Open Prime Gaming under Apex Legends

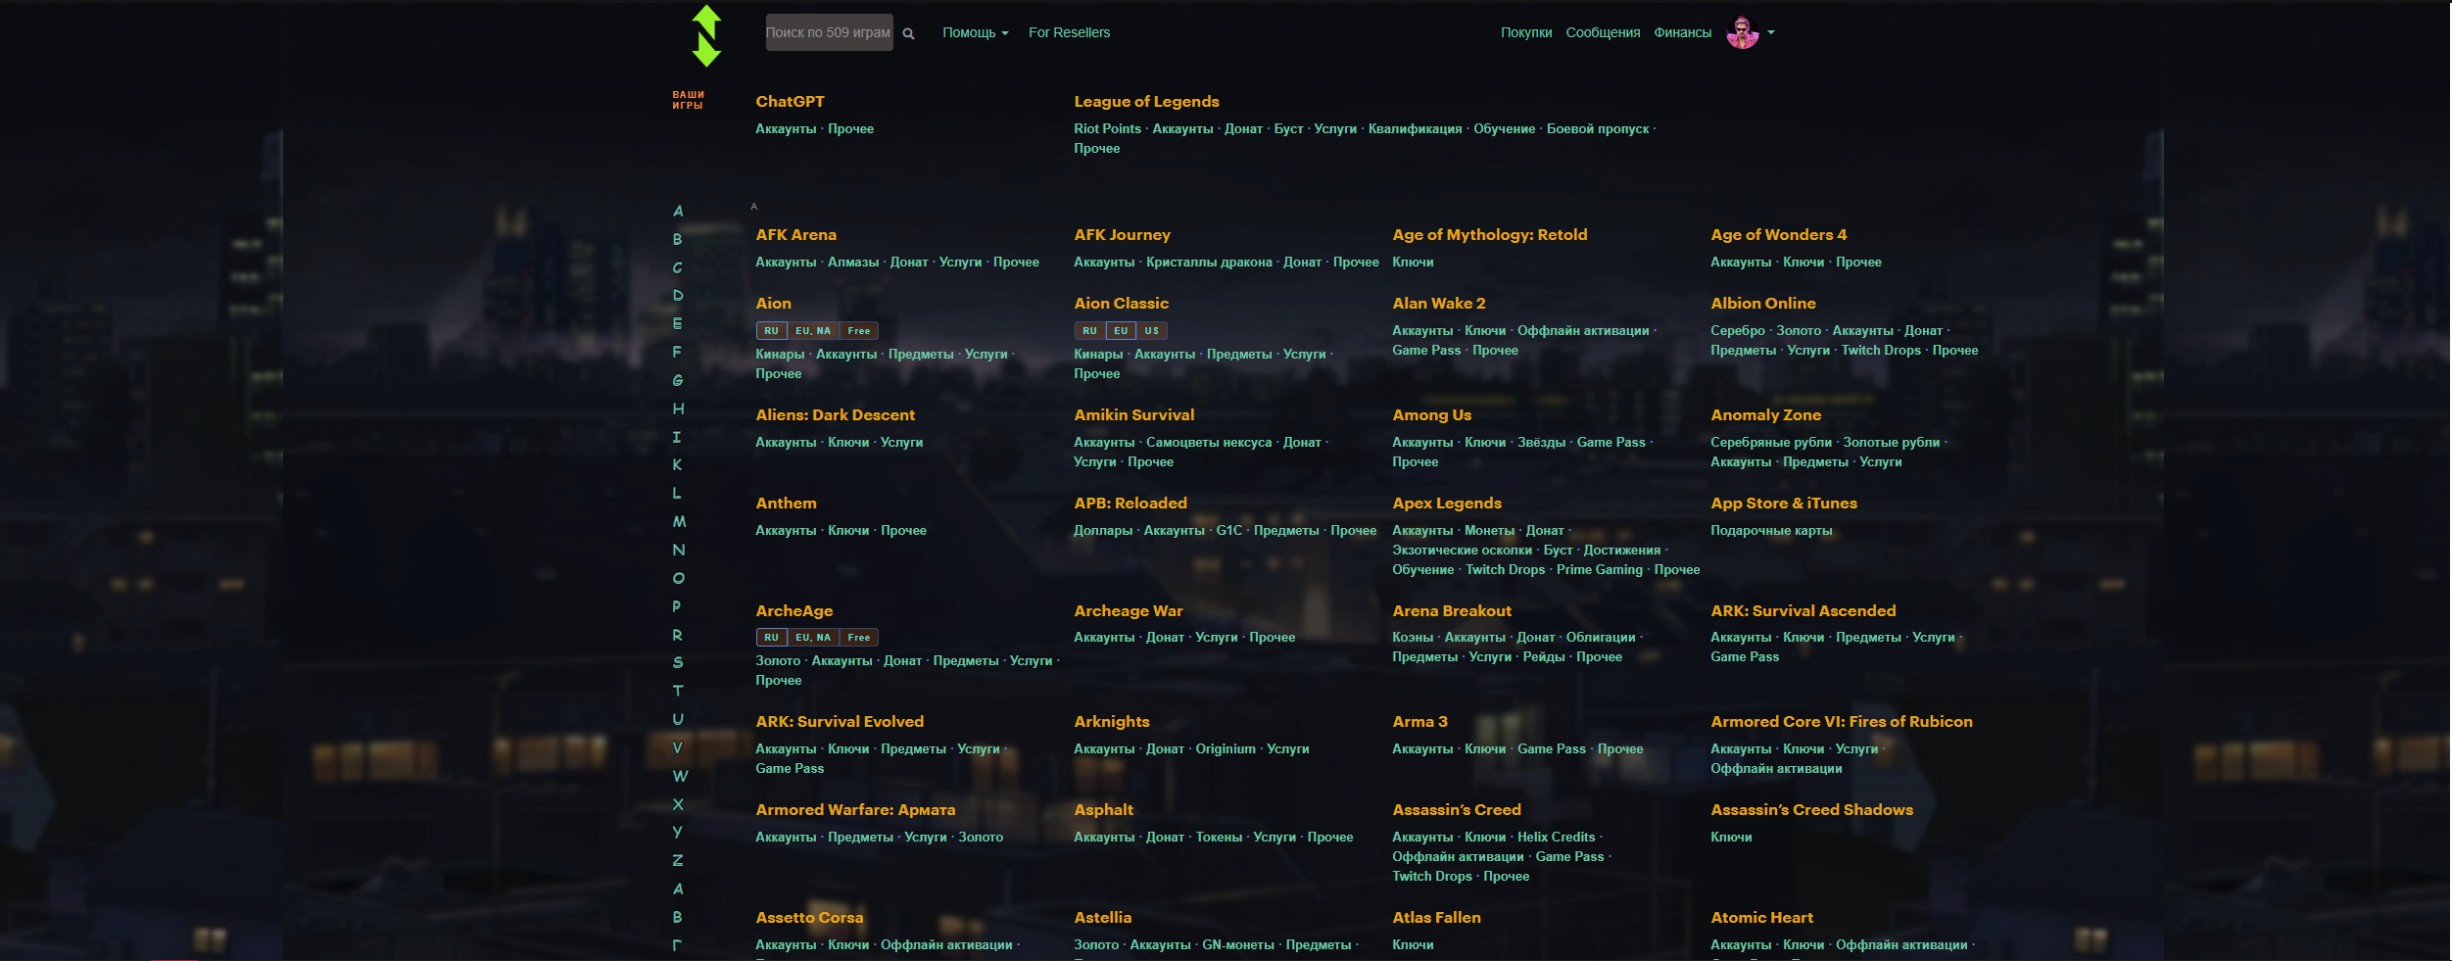(x=1599, y=570)
